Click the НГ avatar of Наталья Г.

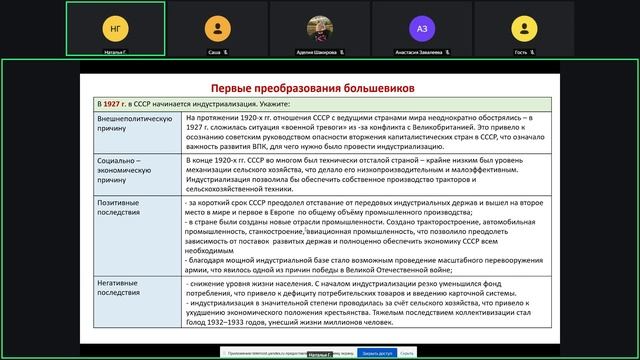[116, 29]
